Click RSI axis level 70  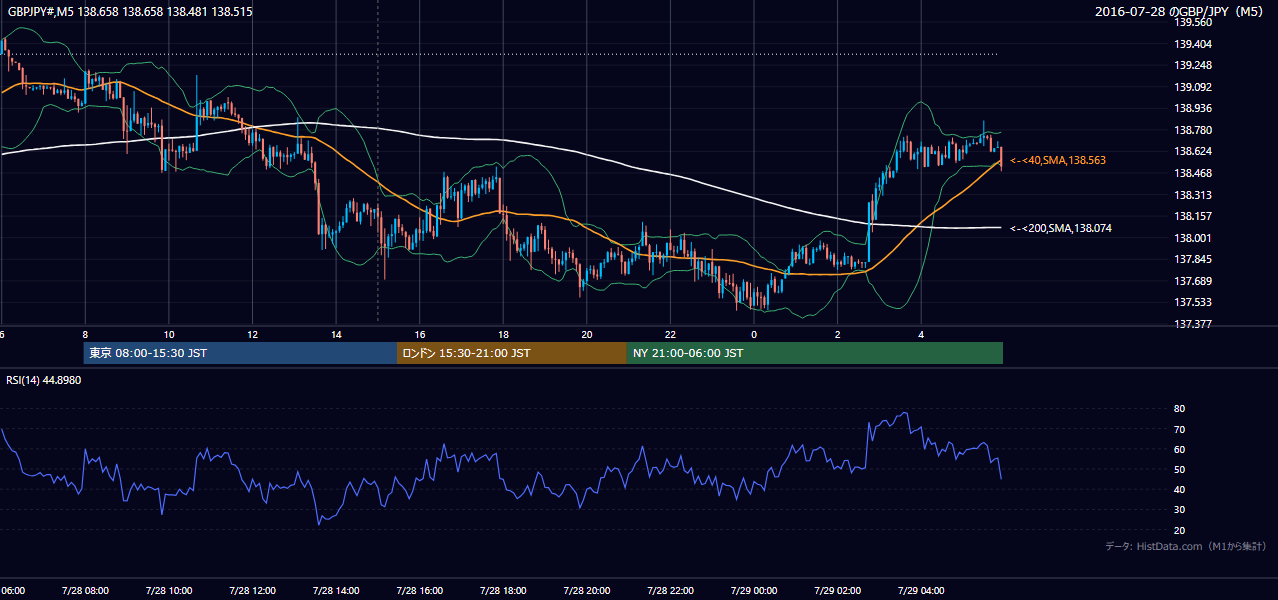coord(1180,429)
